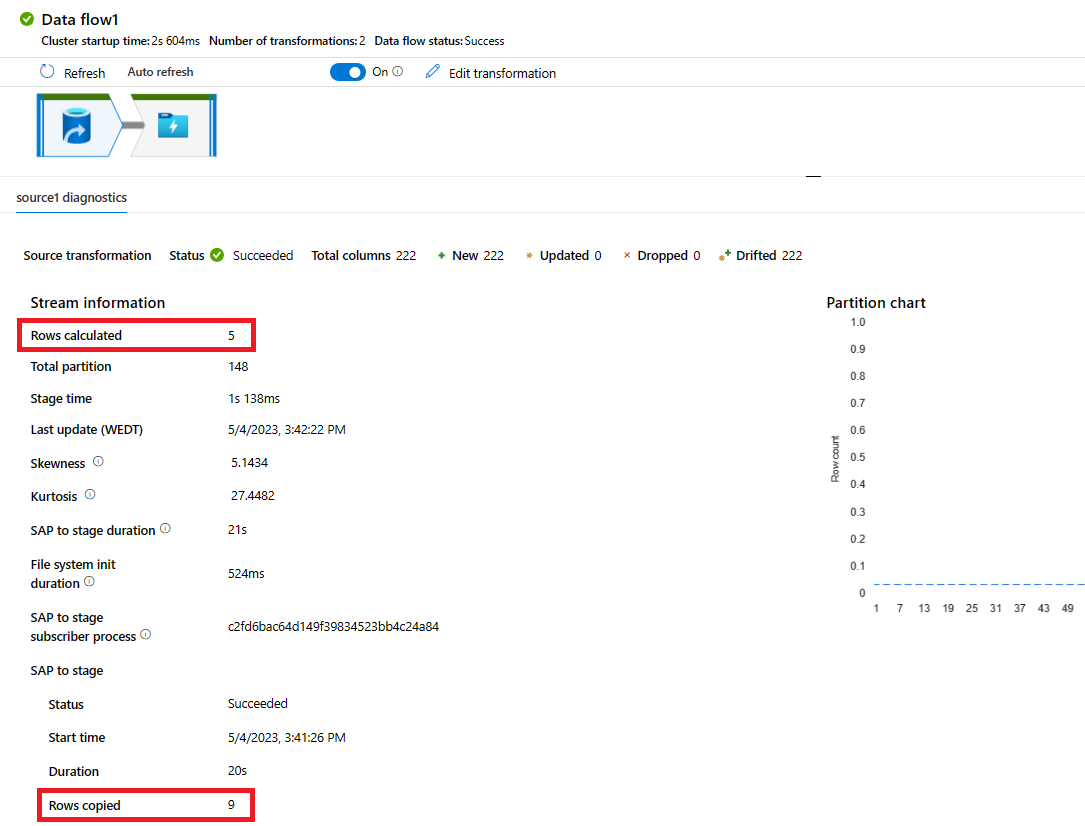Click the dashed line in the Partition chart
Screen dimensions: 1085x826
[x=975, y=584]
